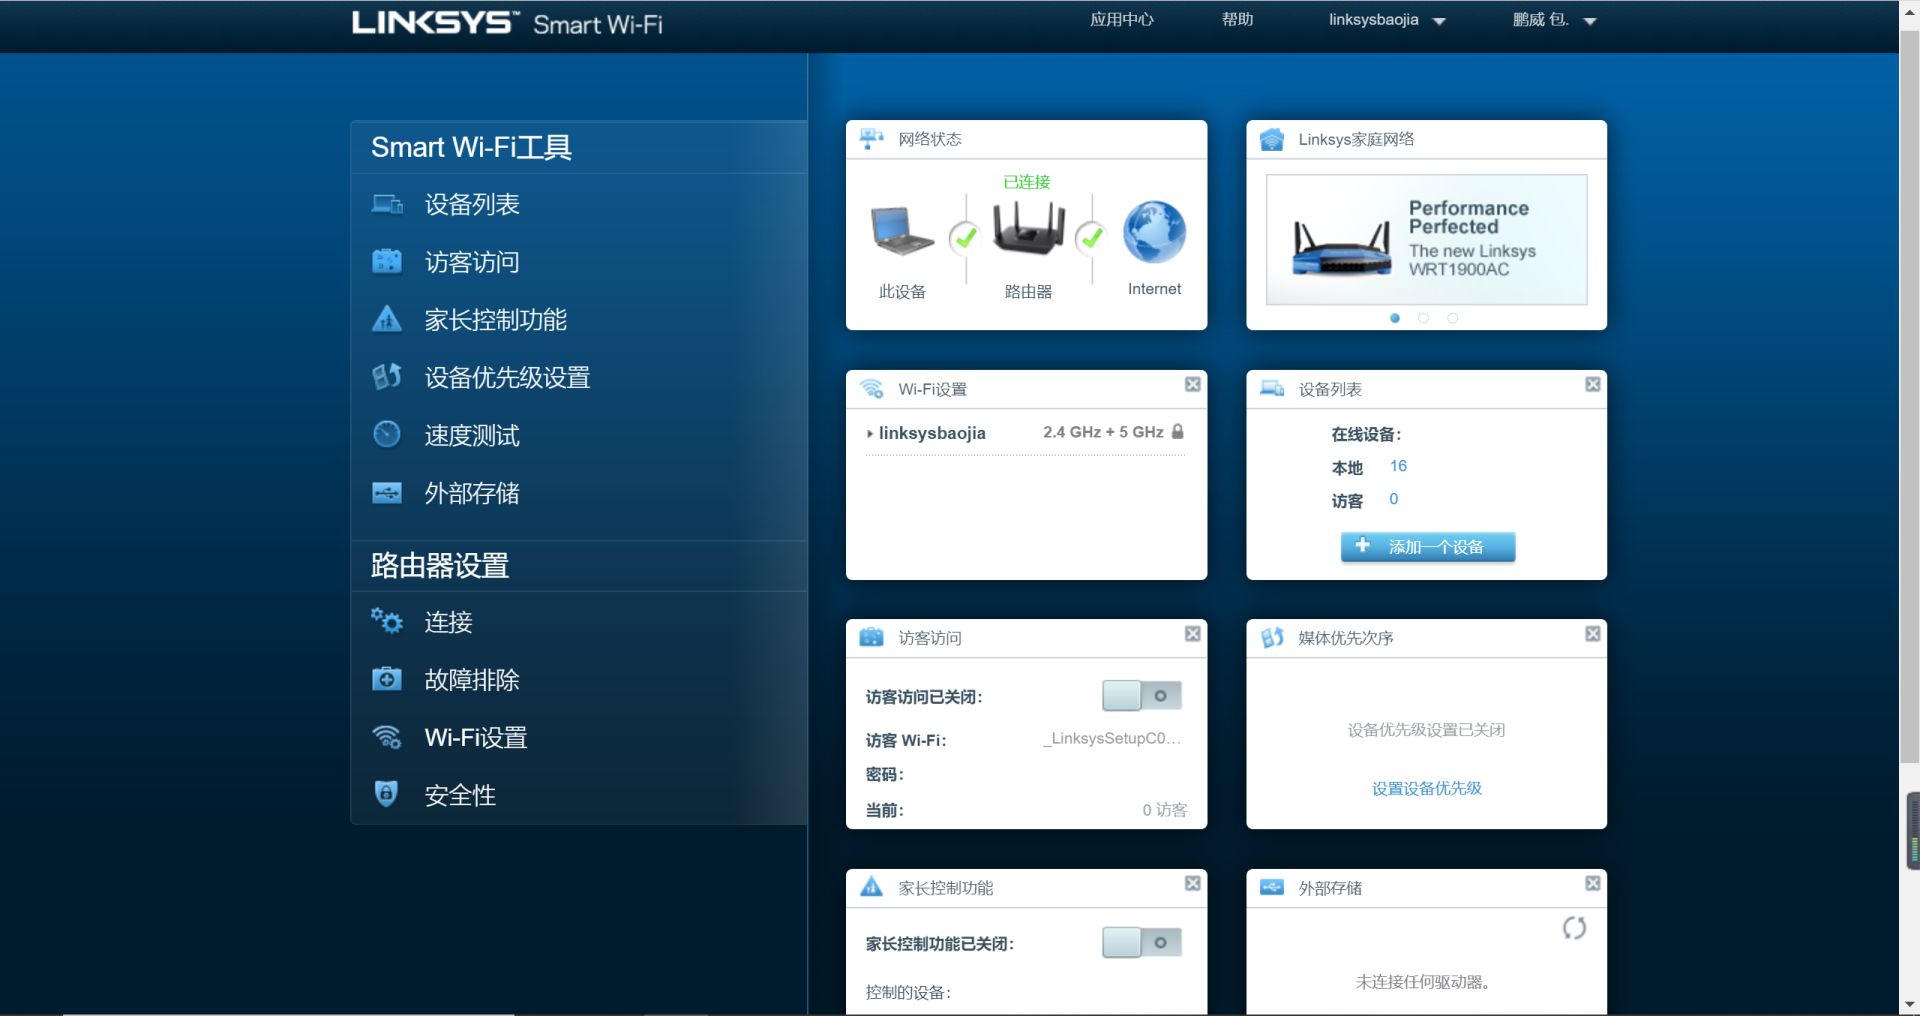
Task: Open 设备列表 from Smart Wi-Fi tools
Action: [472, 204]
